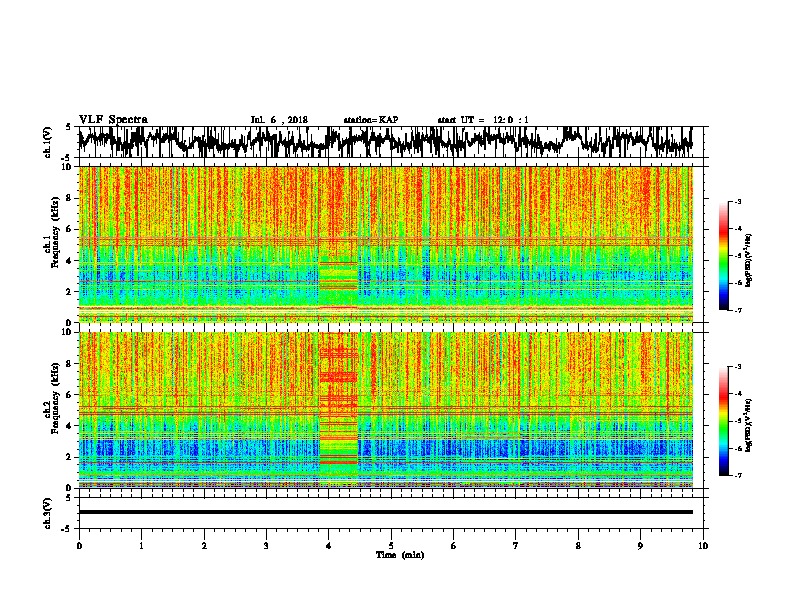Click the "-3" label on ch.1 colorbar

click(x=738, y=201)
